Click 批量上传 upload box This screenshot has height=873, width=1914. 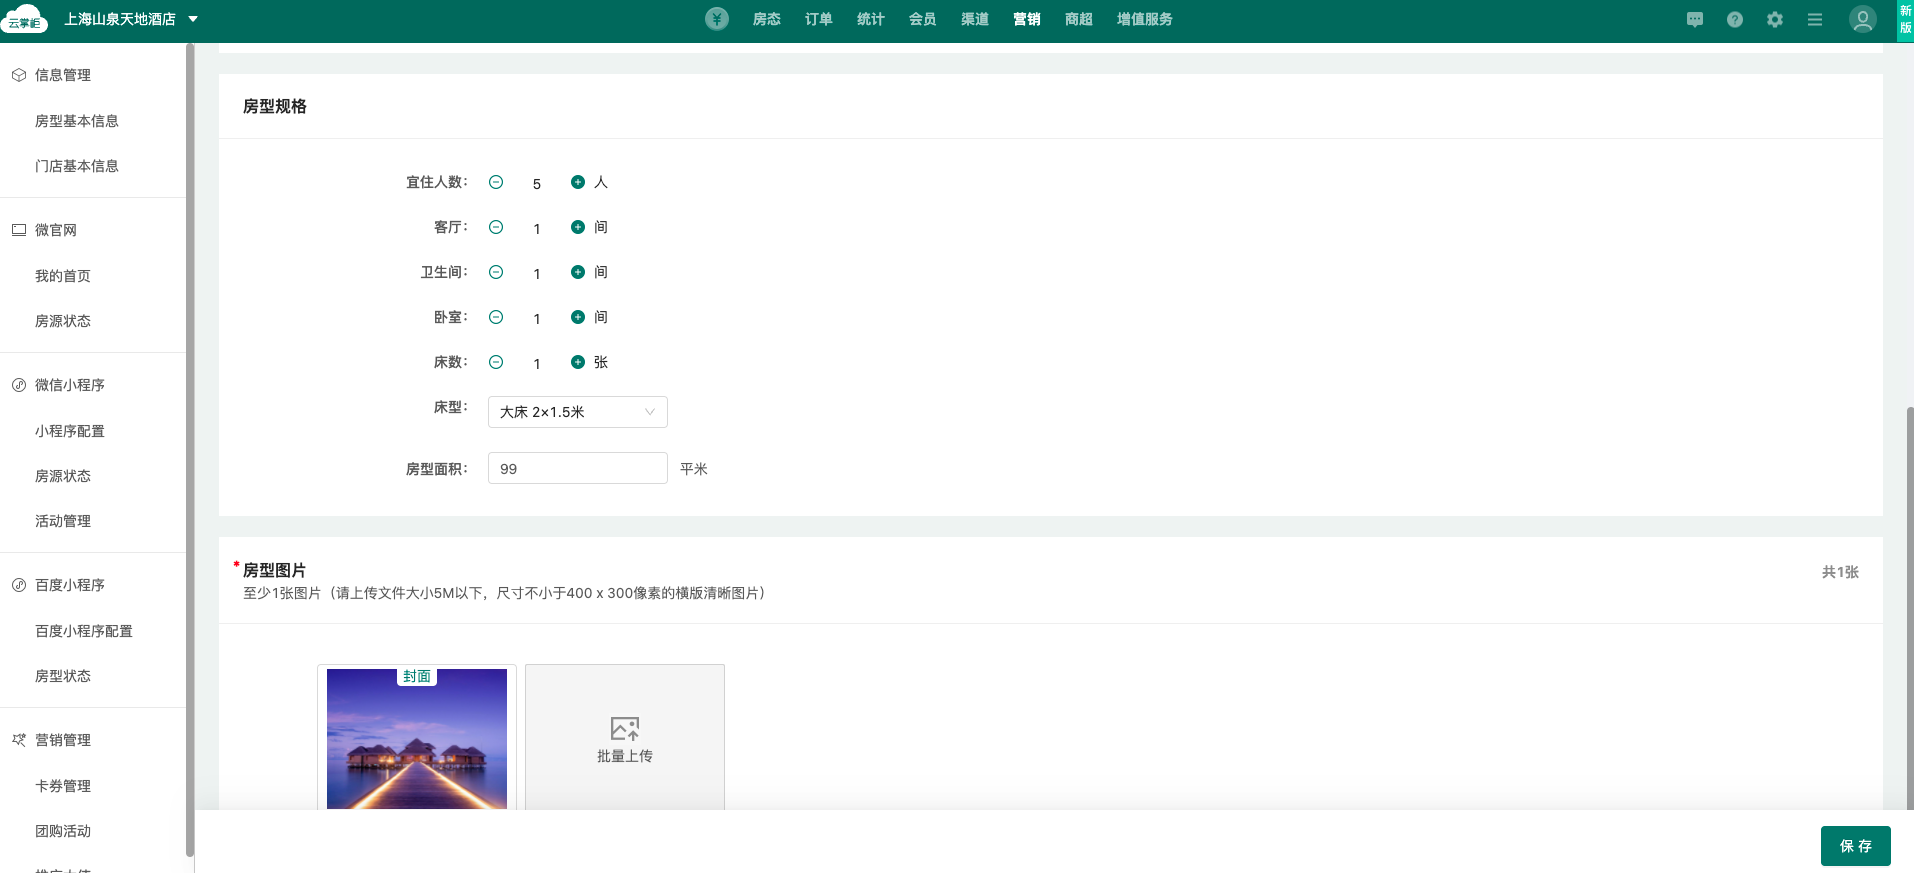click(x=625, y=738)
